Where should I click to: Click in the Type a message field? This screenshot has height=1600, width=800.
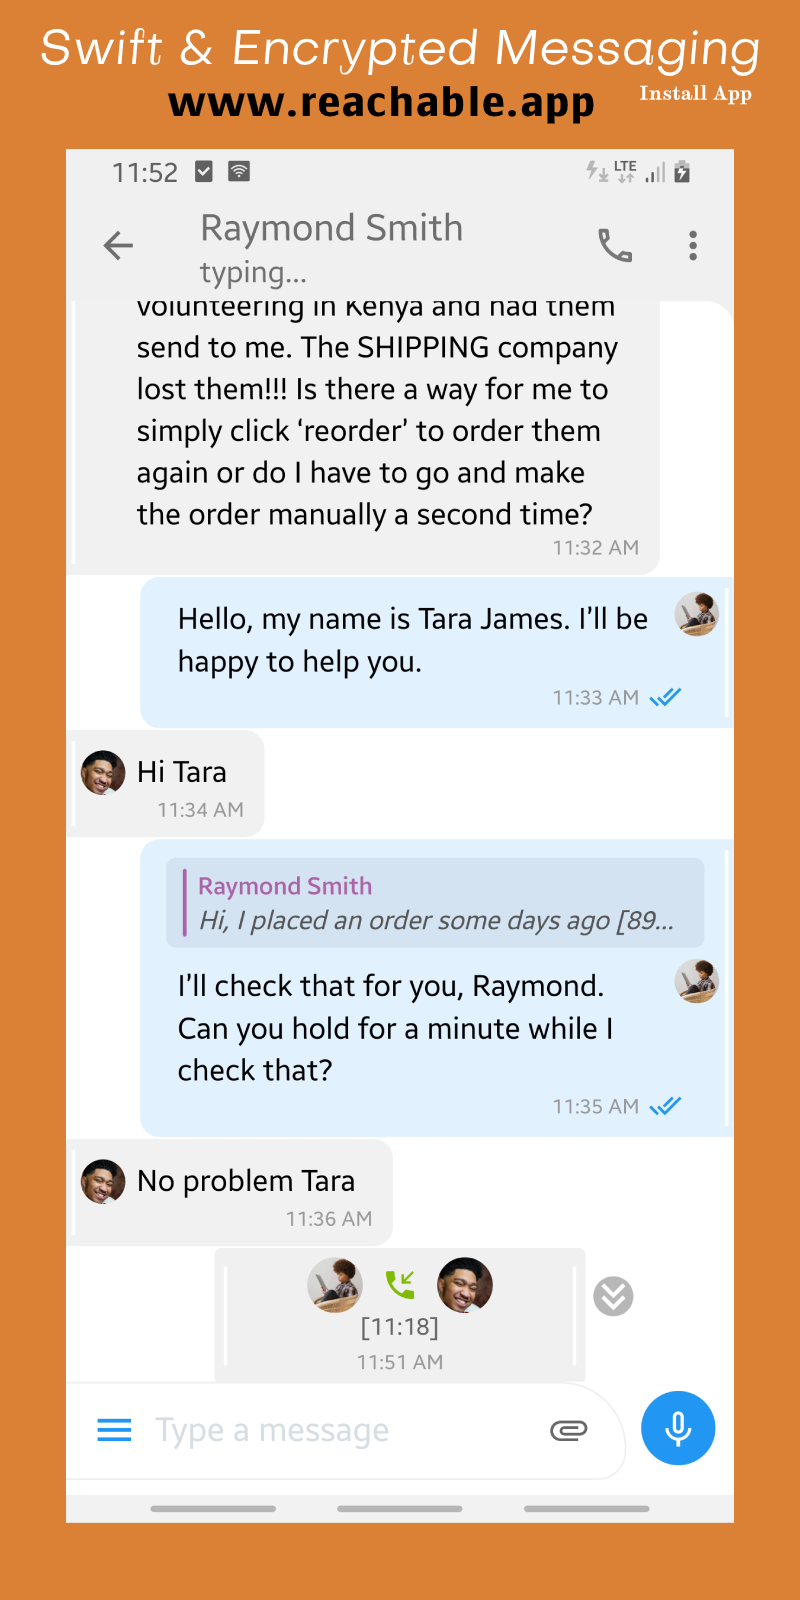click(x=340, y=1431)
